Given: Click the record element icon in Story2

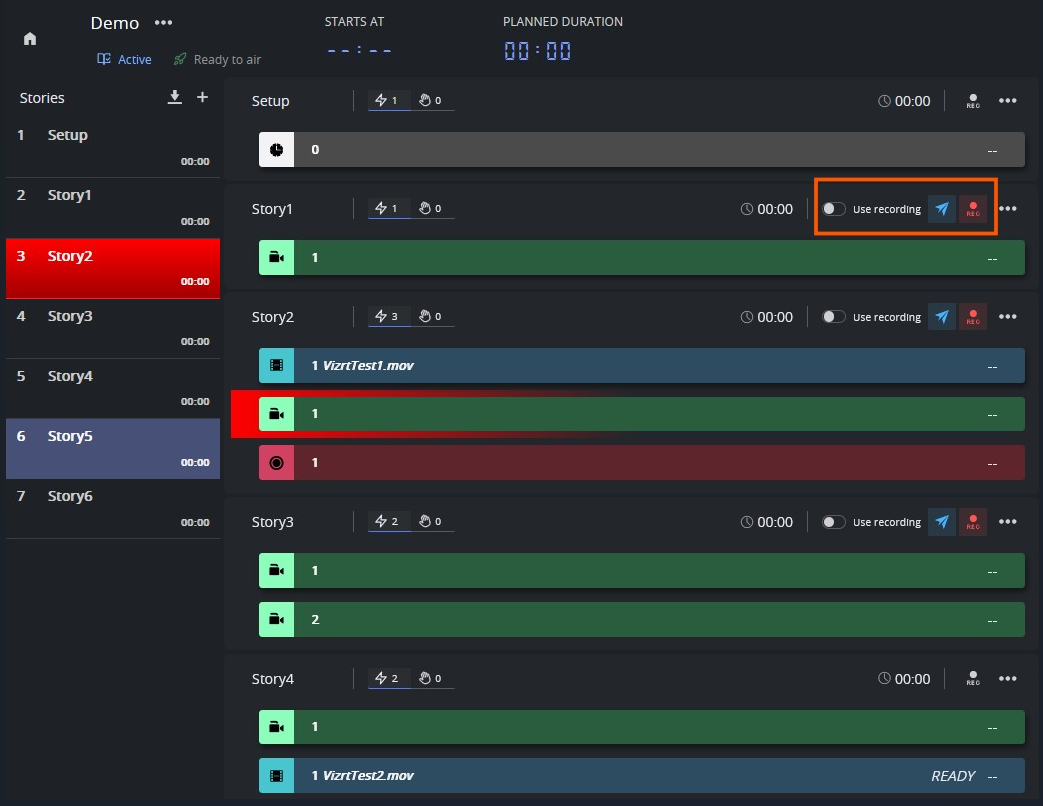Looking at the screenshot, I should pos(276,463).
